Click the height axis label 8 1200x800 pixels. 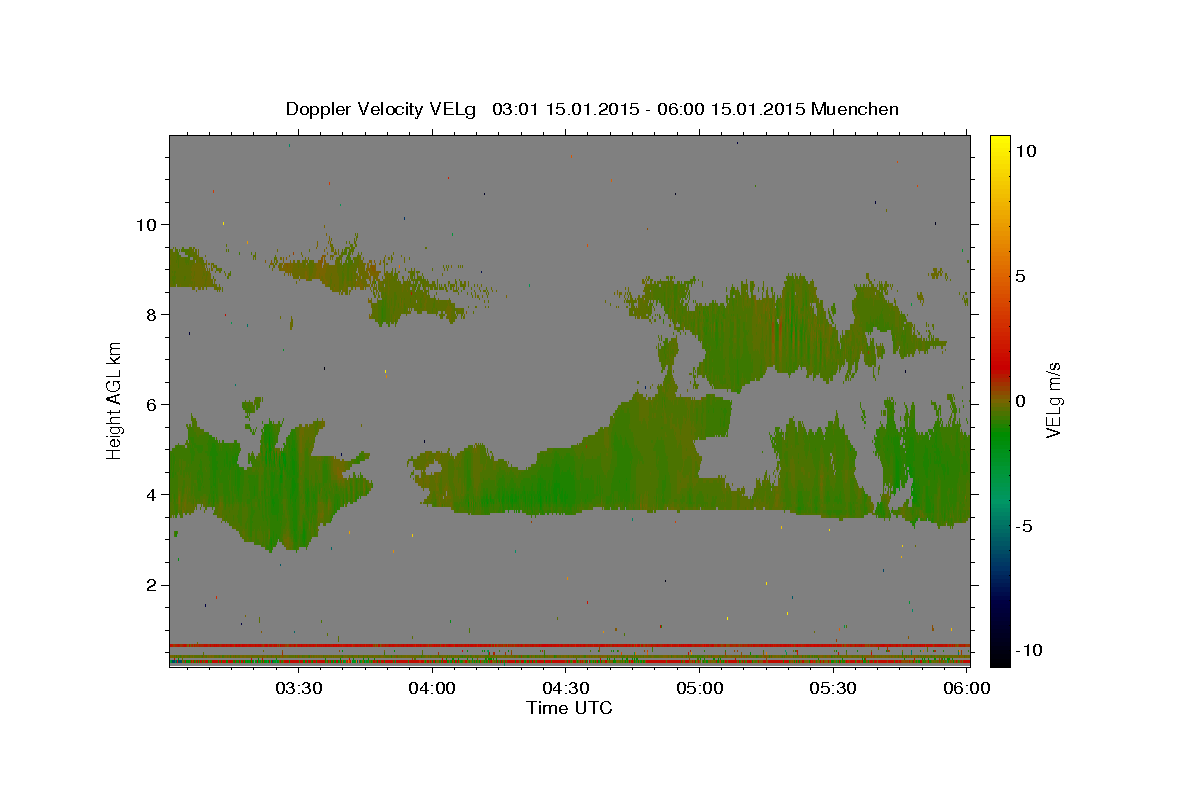click(150, 314)
